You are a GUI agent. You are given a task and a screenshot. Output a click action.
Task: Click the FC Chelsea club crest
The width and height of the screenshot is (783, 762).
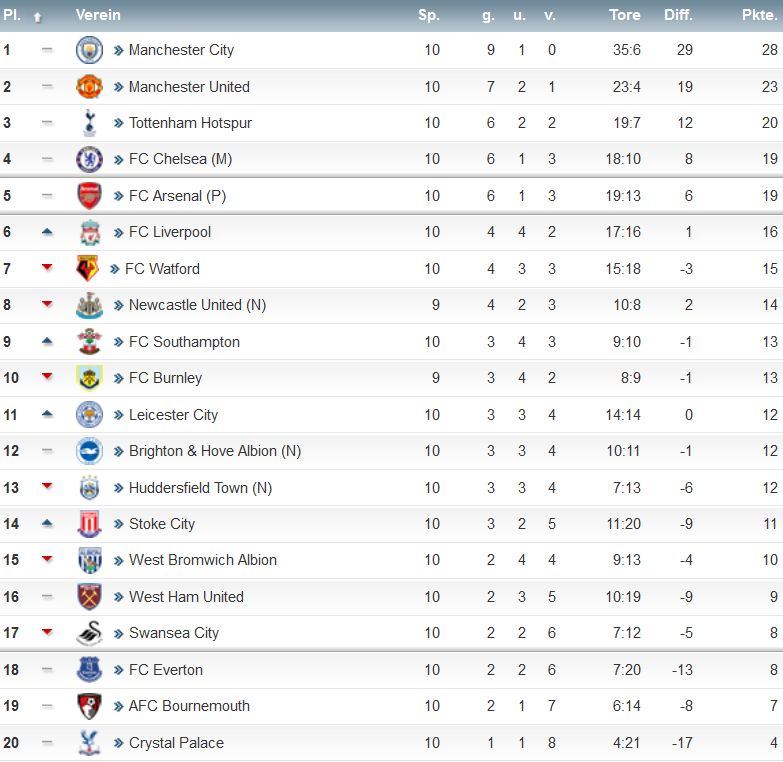click(89, 159)
